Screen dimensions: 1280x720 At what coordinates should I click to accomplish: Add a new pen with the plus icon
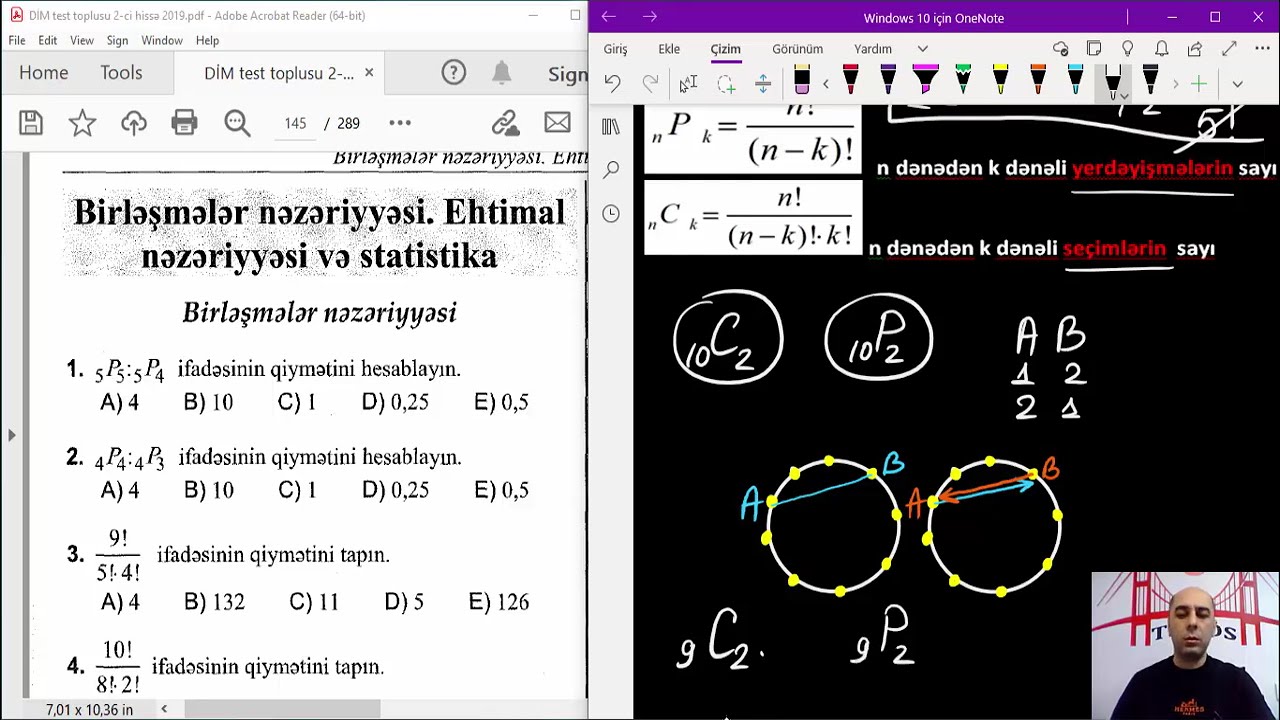(x=1199, y=84)
